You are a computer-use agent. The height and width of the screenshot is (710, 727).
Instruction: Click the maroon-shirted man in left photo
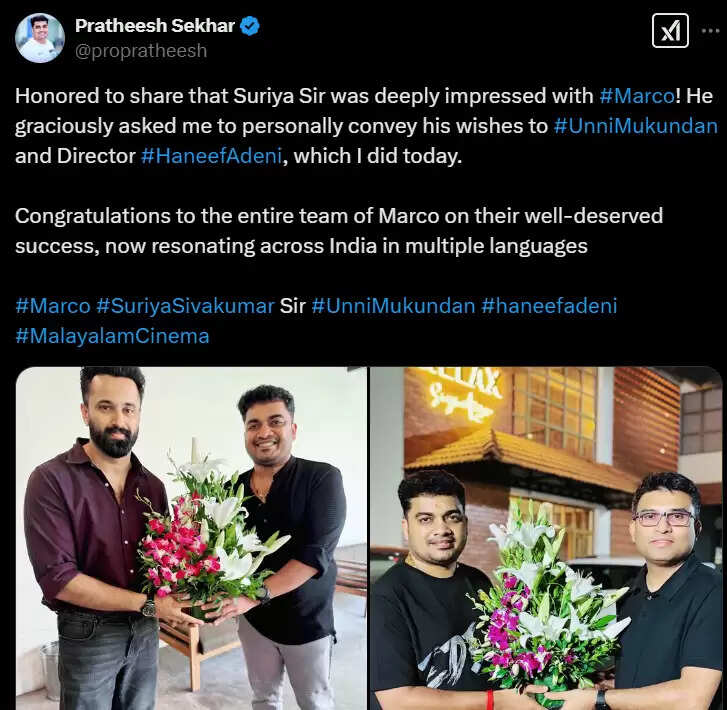(95, 538)
